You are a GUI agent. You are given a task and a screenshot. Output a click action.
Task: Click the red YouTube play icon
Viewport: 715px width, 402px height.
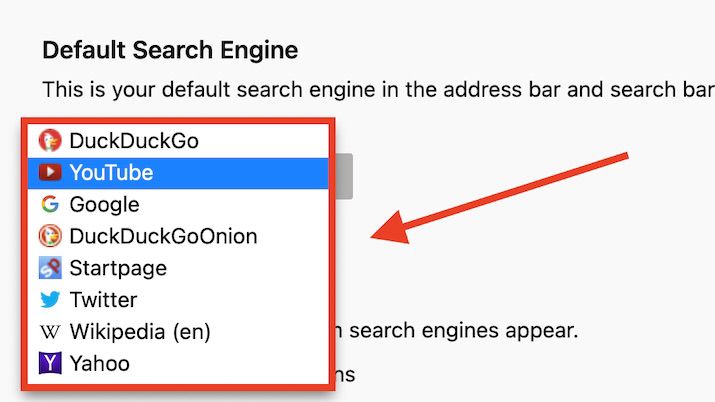click(x=49, y=173)
